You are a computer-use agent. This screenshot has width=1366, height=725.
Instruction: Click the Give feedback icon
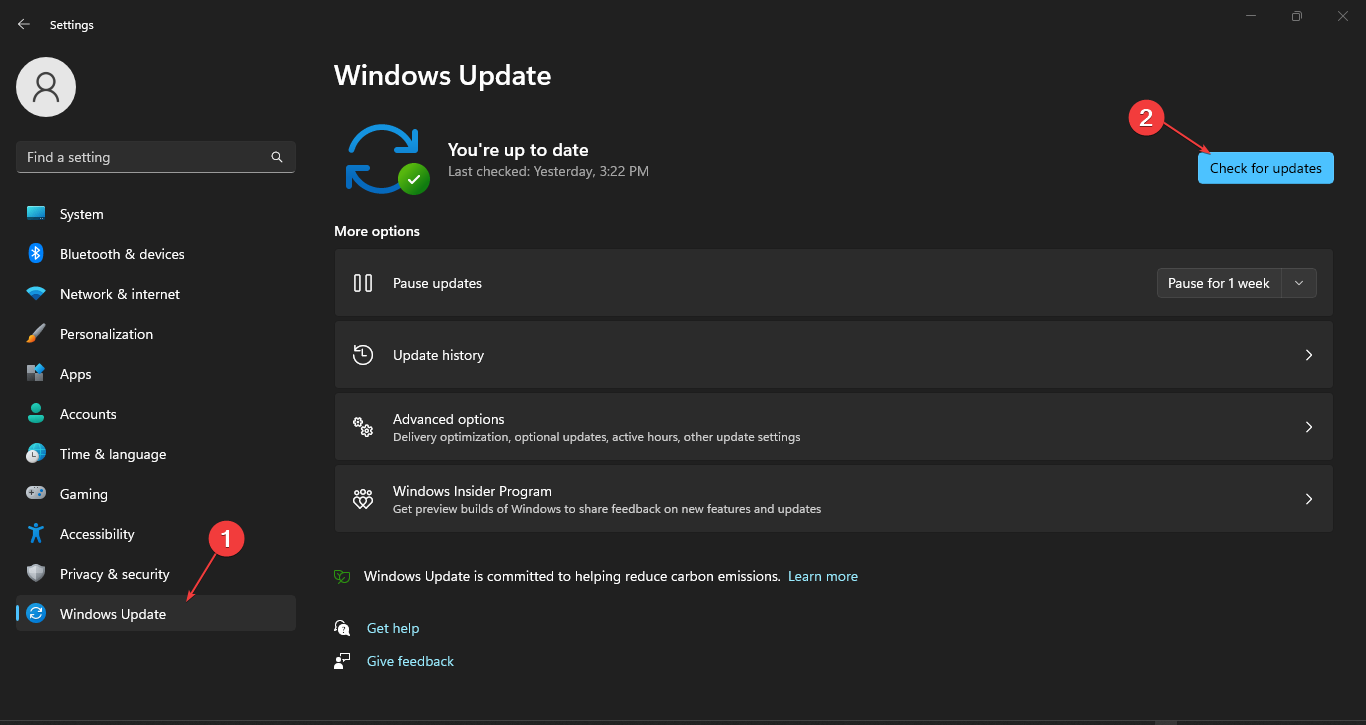pos(343,661)
